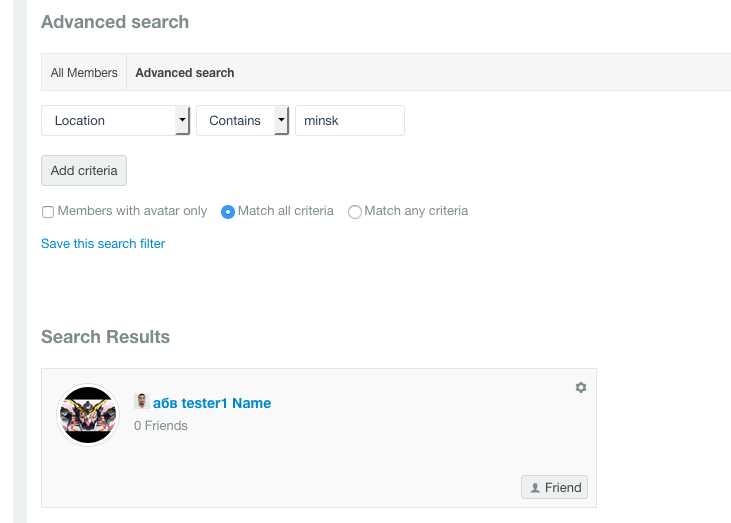This screenshot has width=731, height=523.
Task: Open the gear settings on the member card
Action: [x=580, y=387]
